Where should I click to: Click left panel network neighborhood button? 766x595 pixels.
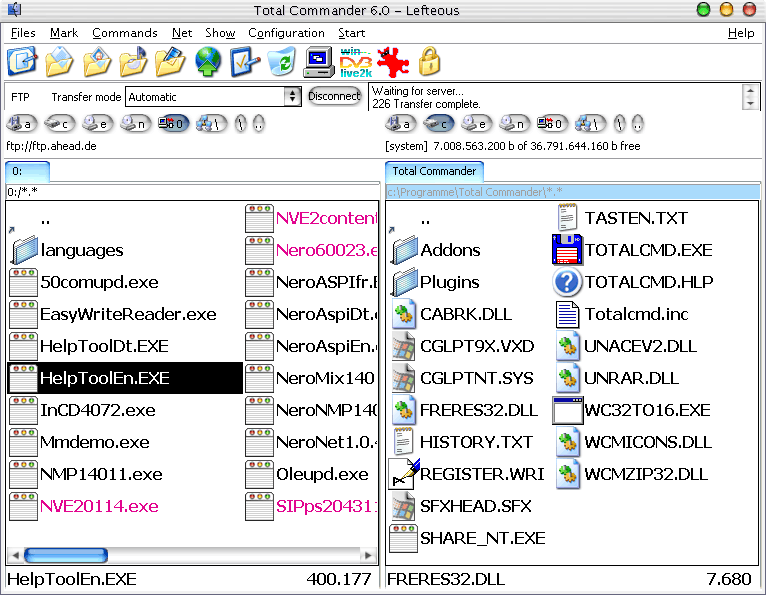212,124
